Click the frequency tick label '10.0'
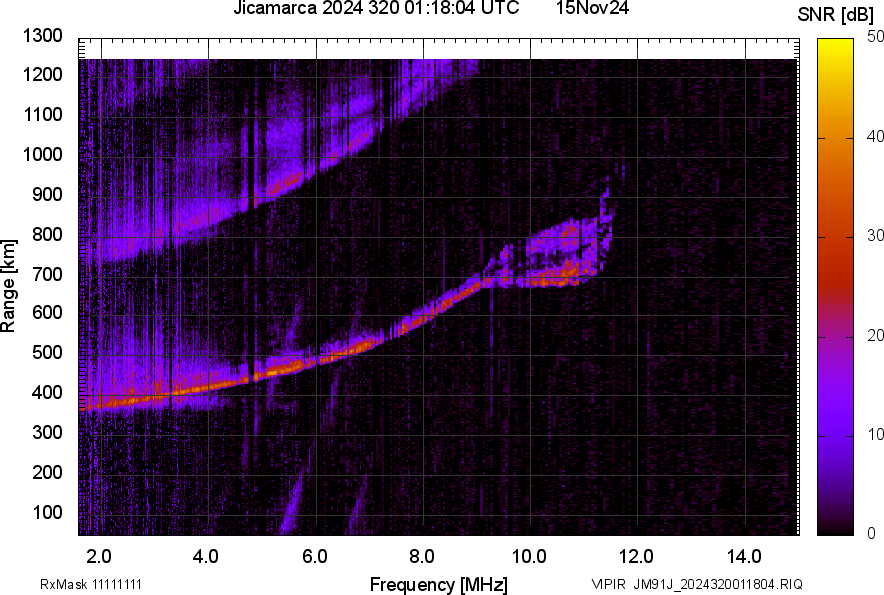884x595 pixels. pos(529,557)
